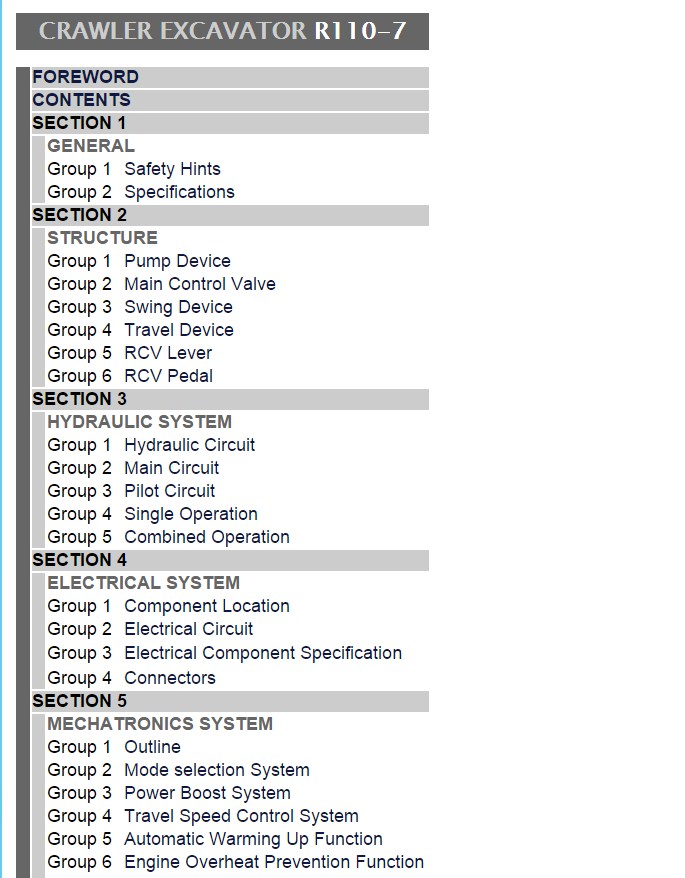
Task: Open the CONTENTS entry
Action: tap(82, 100)
